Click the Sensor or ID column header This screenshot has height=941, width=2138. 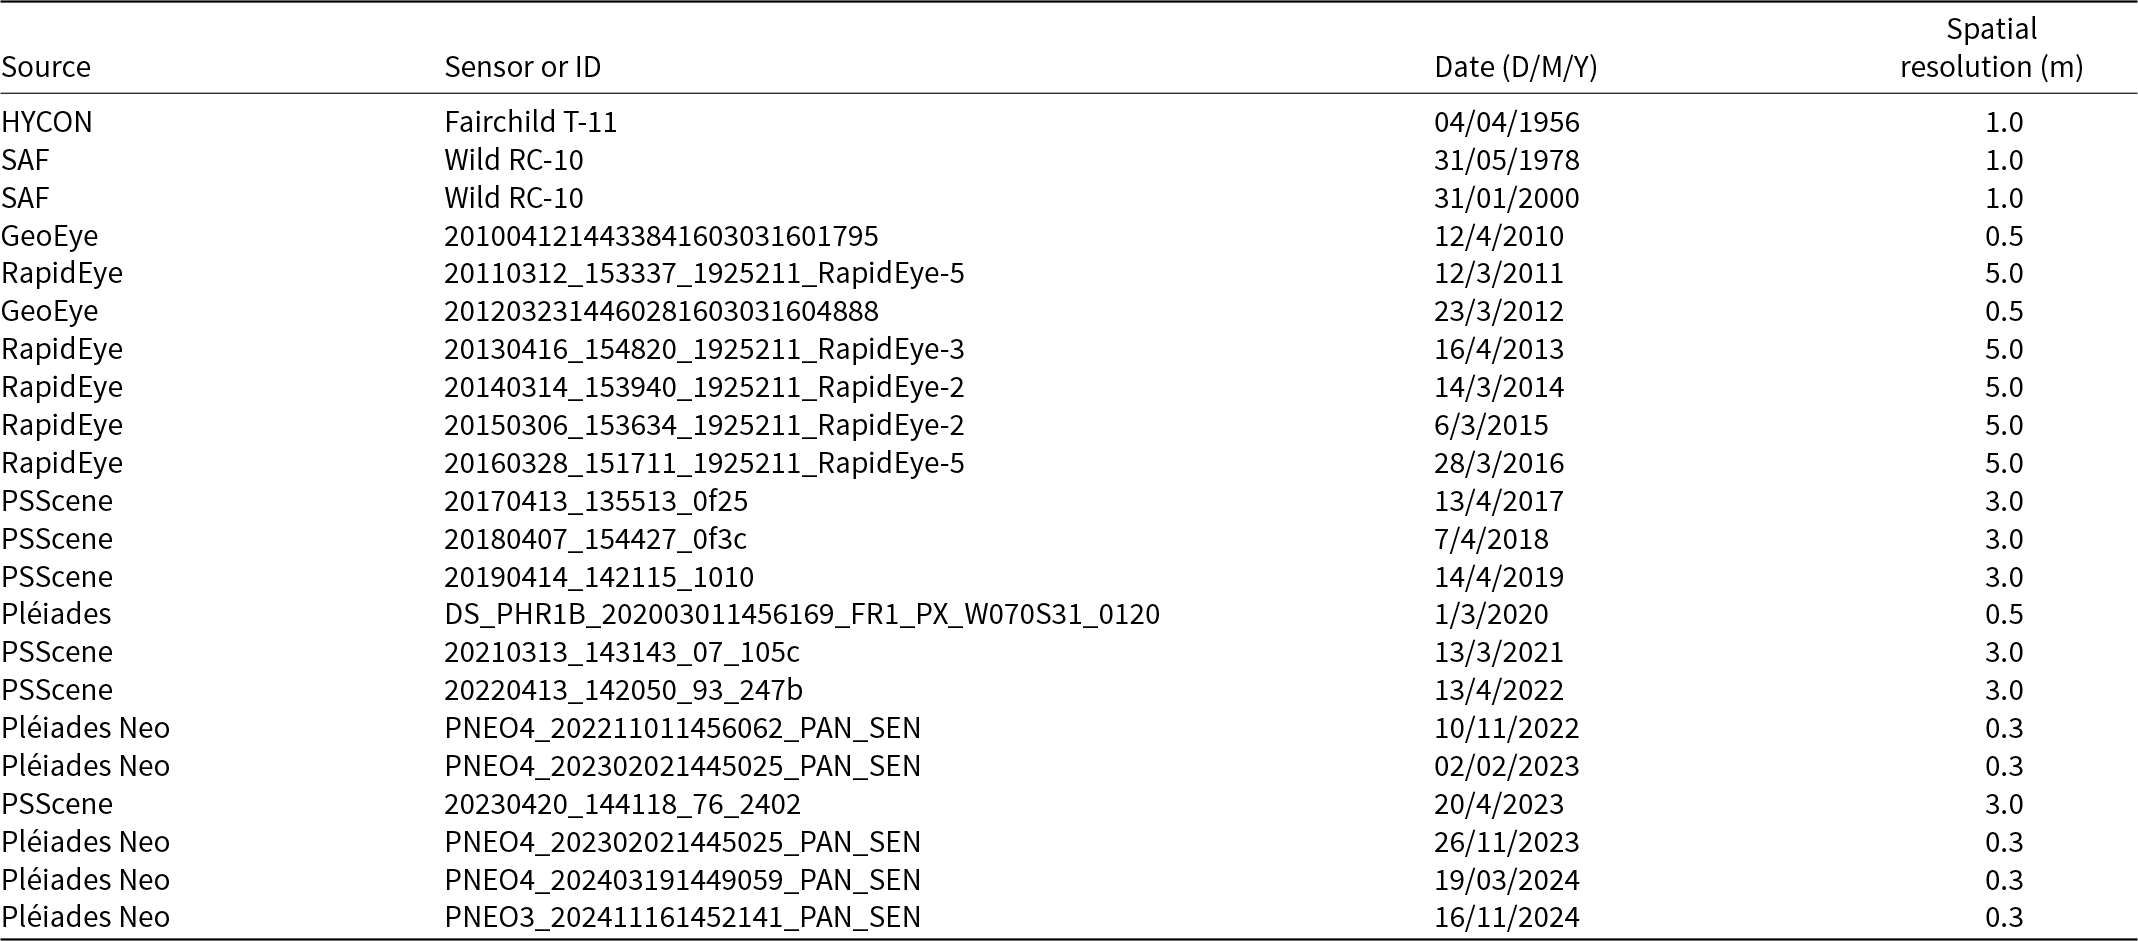523,67
